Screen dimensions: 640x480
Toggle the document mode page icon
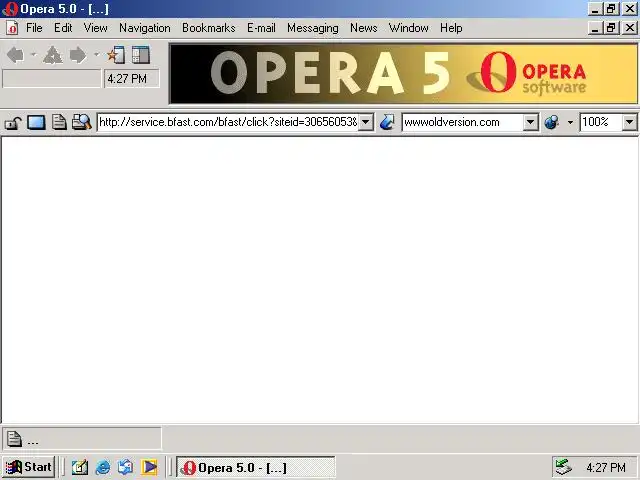point(59,122)
